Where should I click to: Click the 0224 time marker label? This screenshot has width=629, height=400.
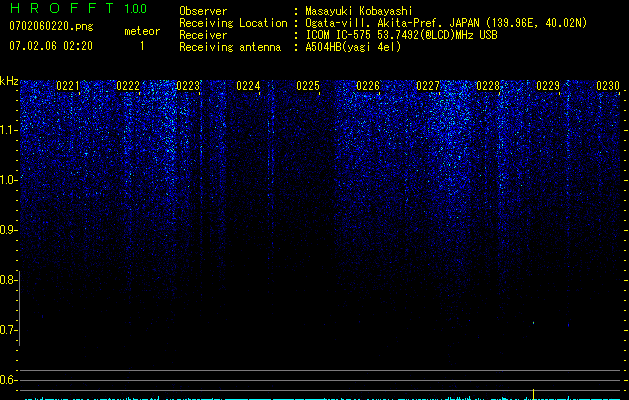(x=248, y=86)
